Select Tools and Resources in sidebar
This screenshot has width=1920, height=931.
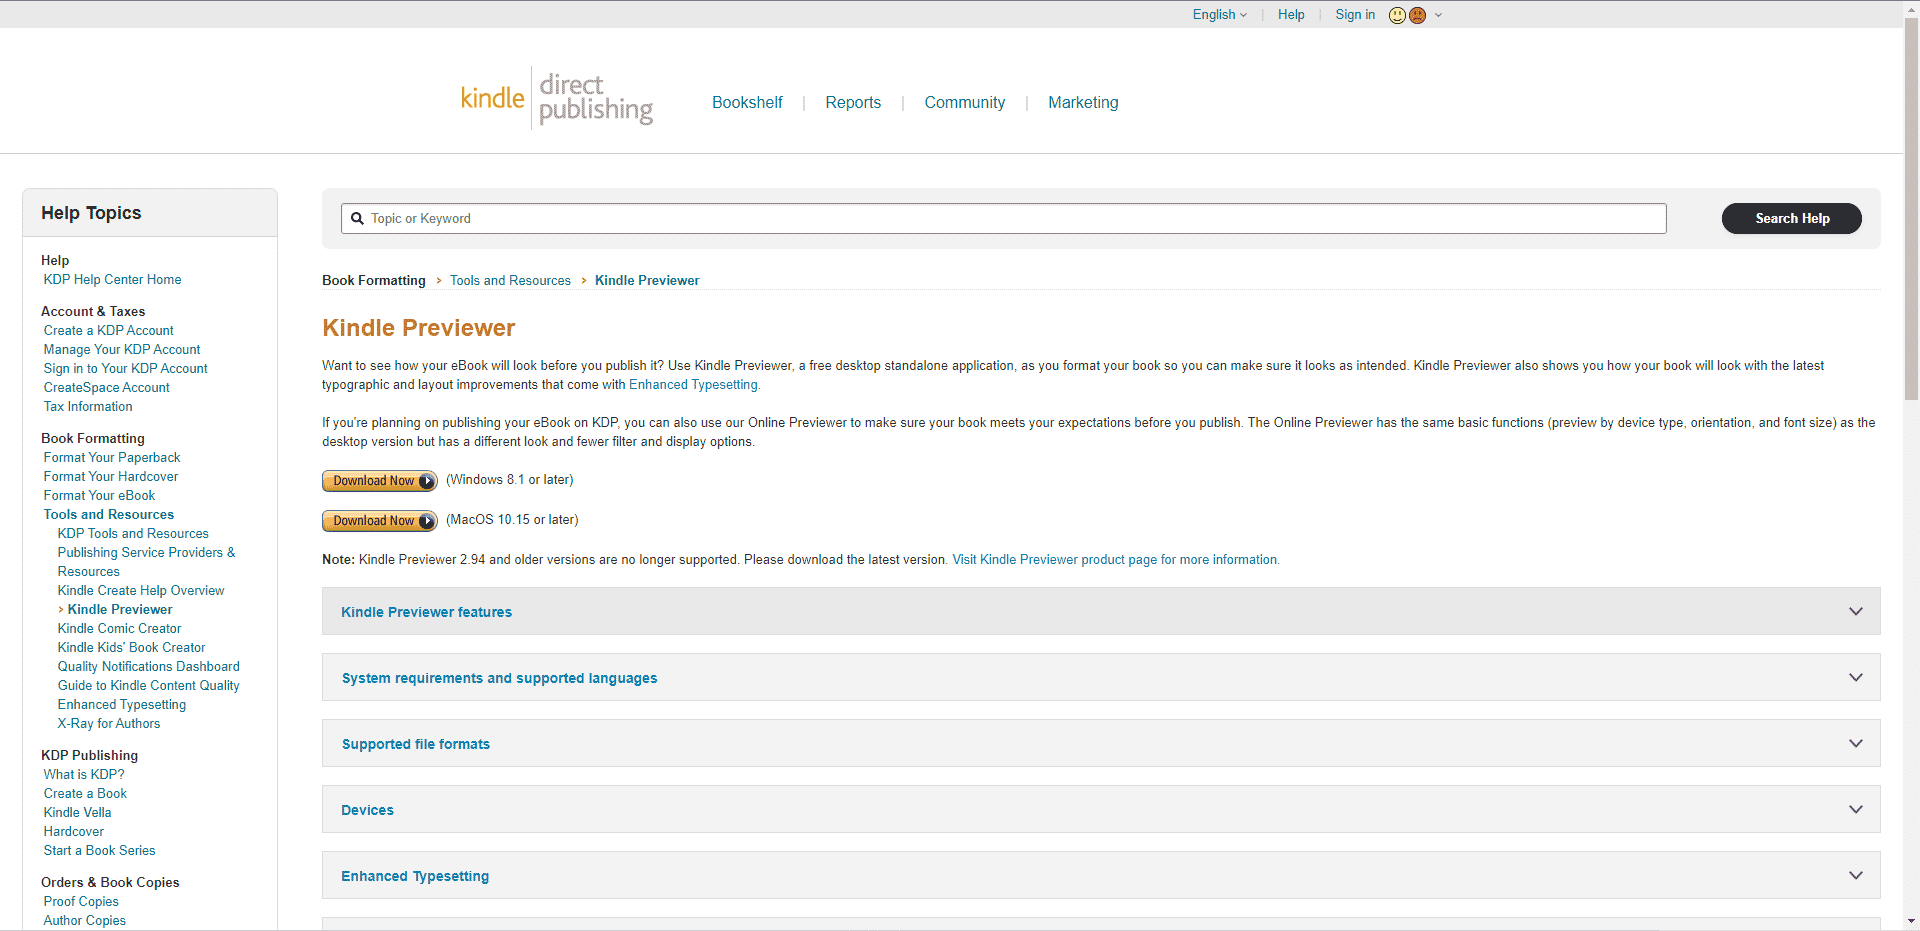pos(108,514)
